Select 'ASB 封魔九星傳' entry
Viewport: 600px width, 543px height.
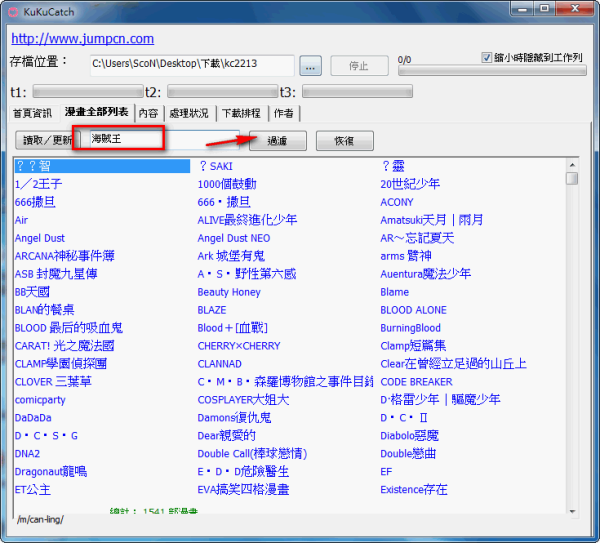[x=56, y=274]
